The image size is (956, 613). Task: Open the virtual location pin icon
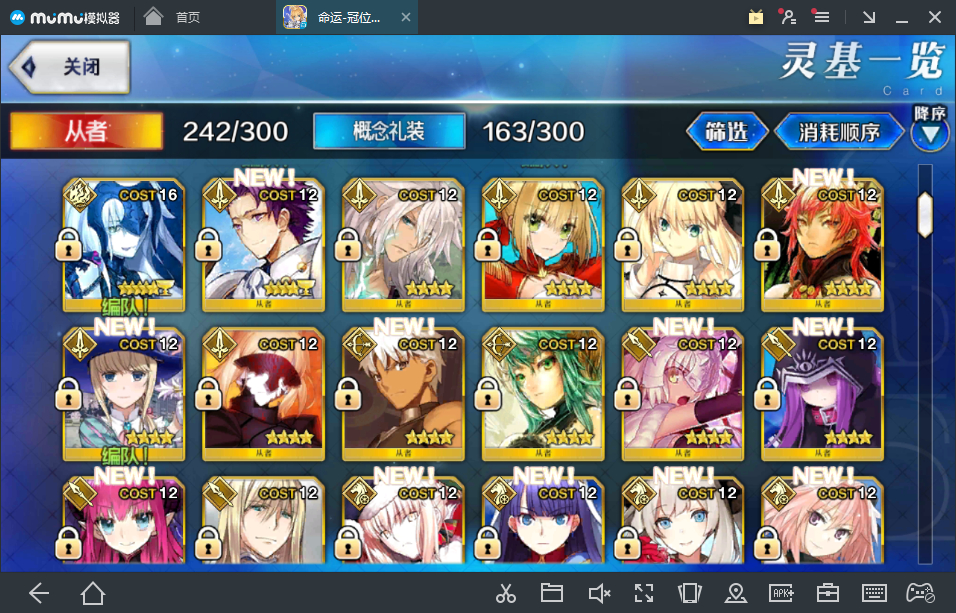(x=736, y=593)
